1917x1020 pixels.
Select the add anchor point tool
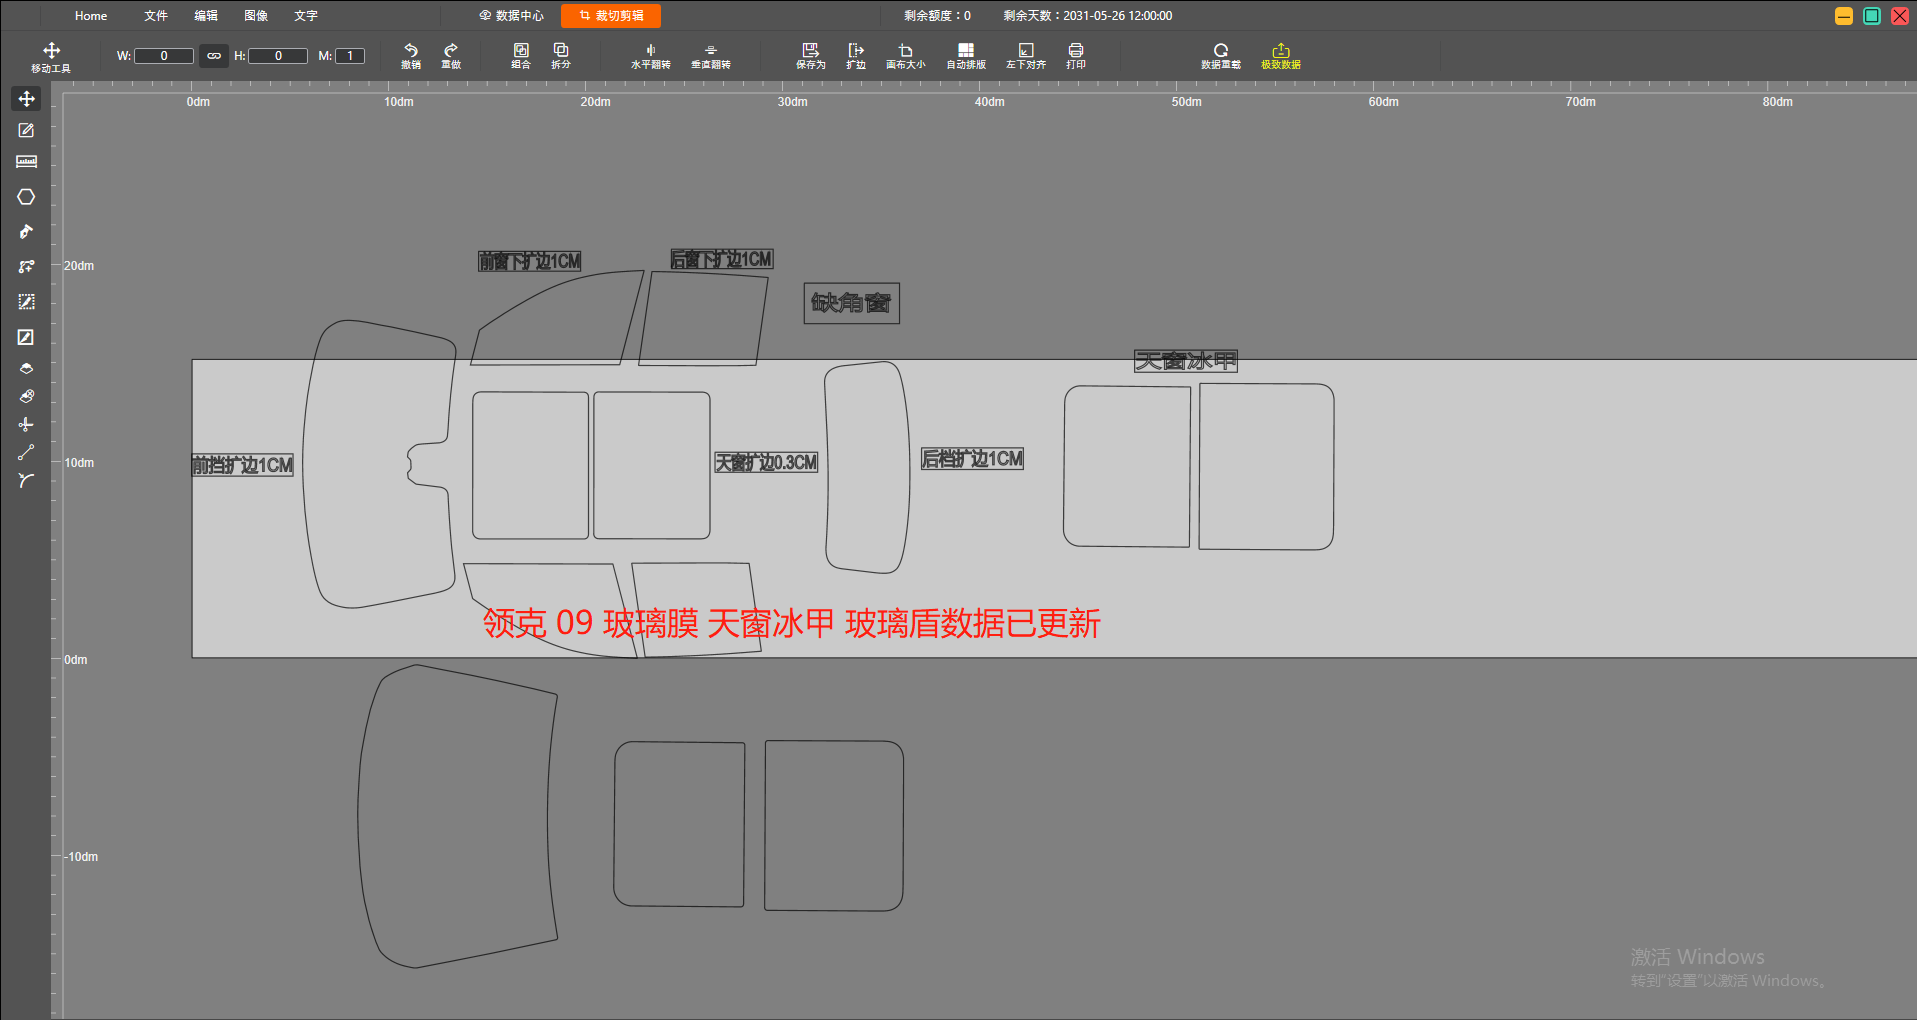tap(26, 267)
